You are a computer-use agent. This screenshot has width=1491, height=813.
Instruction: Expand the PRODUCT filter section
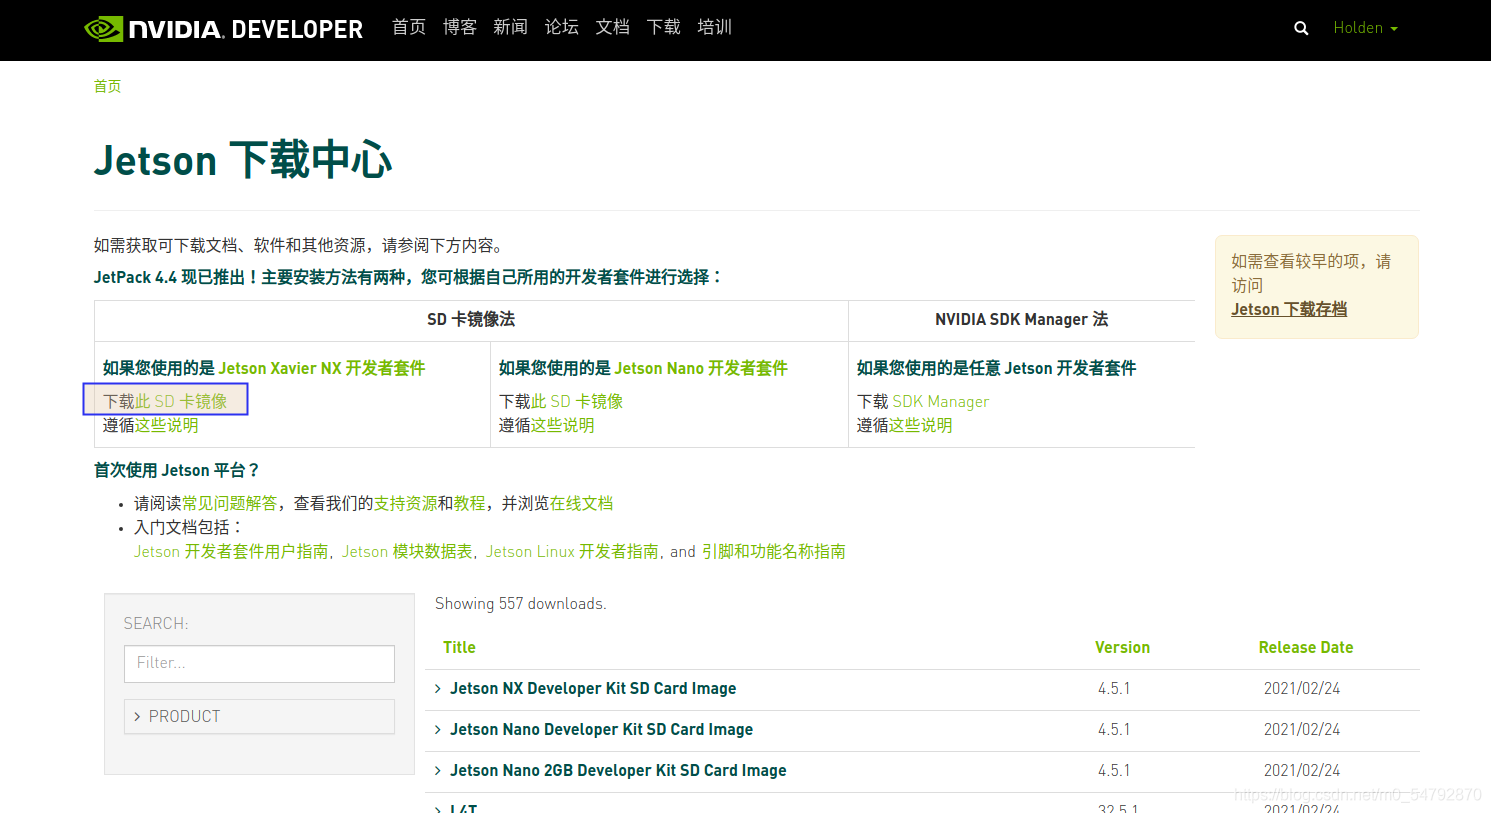point(259,716)
